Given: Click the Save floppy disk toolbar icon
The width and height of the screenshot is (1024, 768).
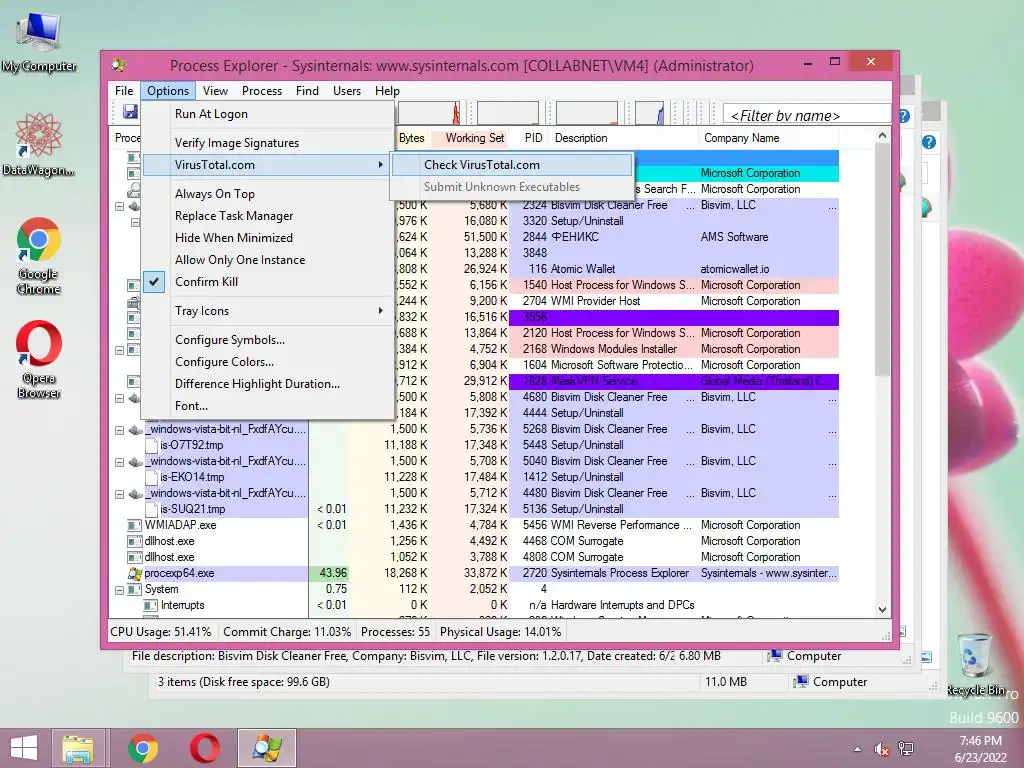Looking at the screenshot, I should pos(131,112).
